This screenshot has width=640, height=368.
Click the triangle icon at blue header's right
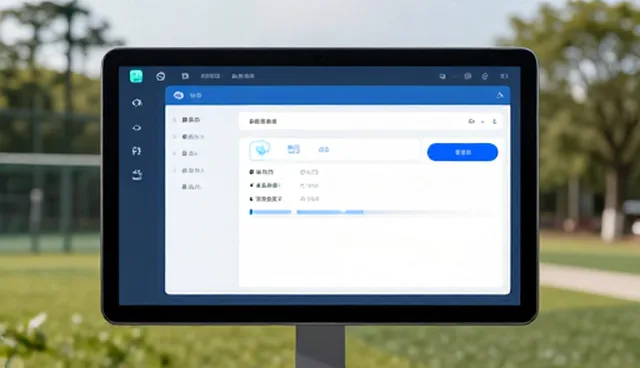click(x=500, y=95)
